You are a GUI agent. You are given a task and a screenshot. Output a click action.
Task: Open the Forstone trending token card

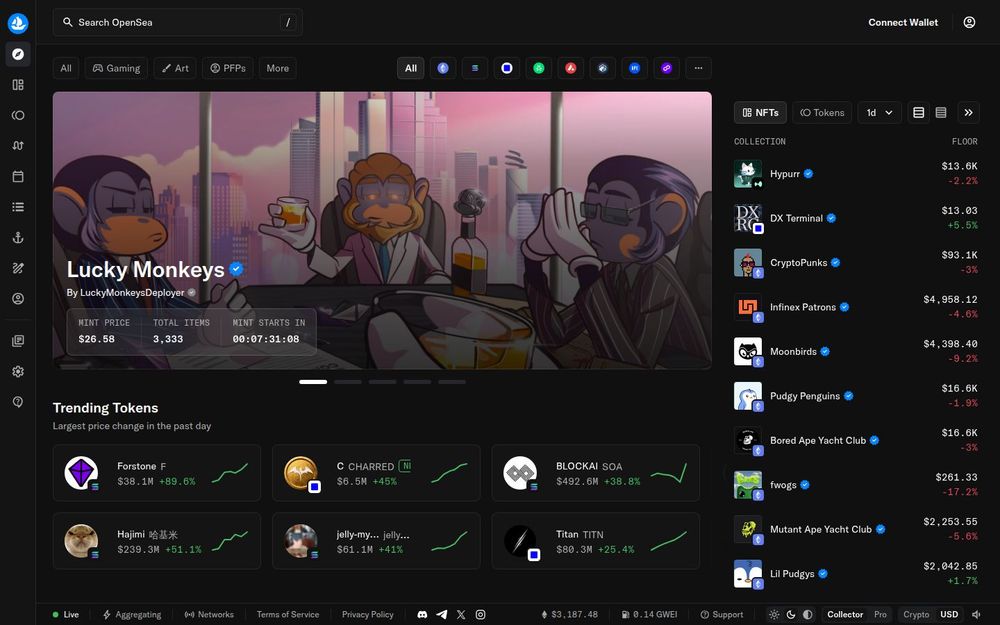pyautogui.click(x=157, y=473)
